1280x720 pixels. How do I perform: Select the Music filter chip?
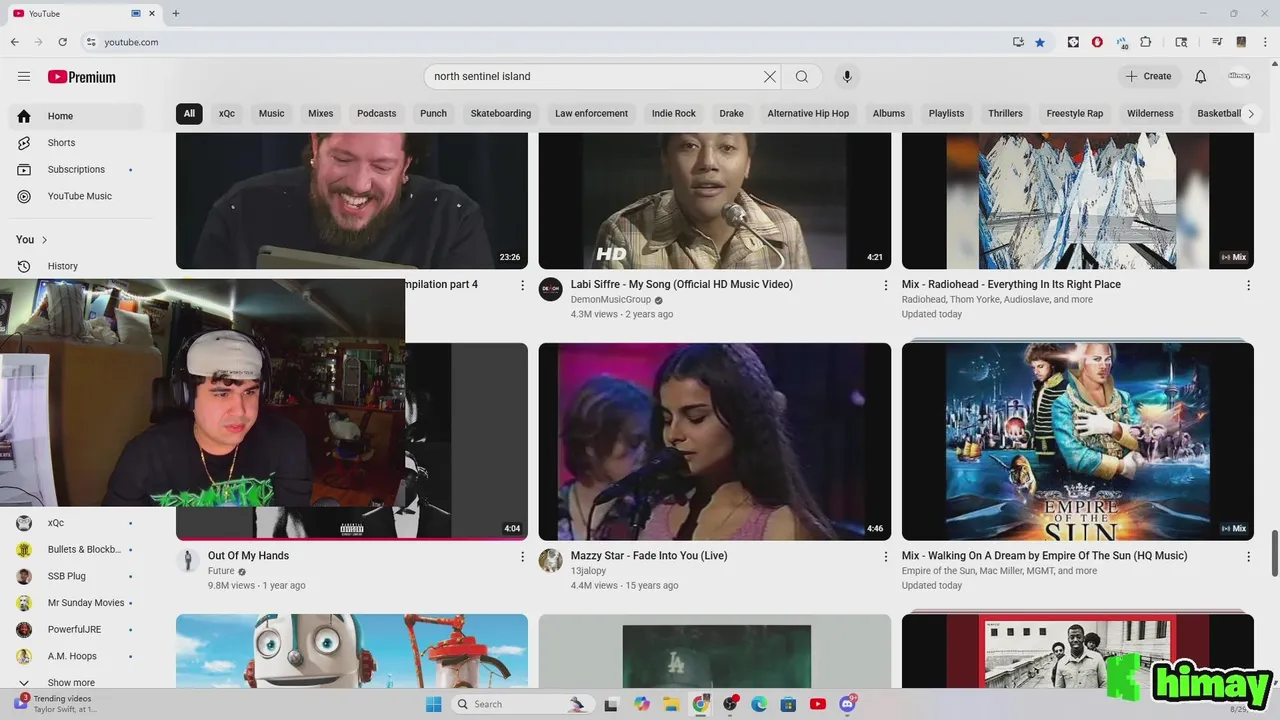272,113
